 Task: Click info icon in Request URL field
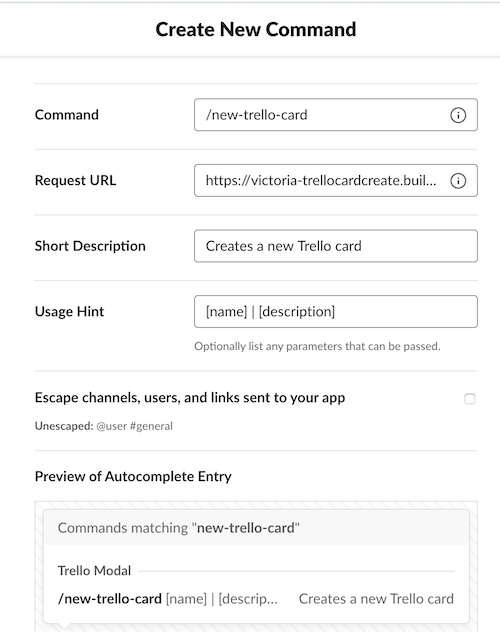pos(458,181)
